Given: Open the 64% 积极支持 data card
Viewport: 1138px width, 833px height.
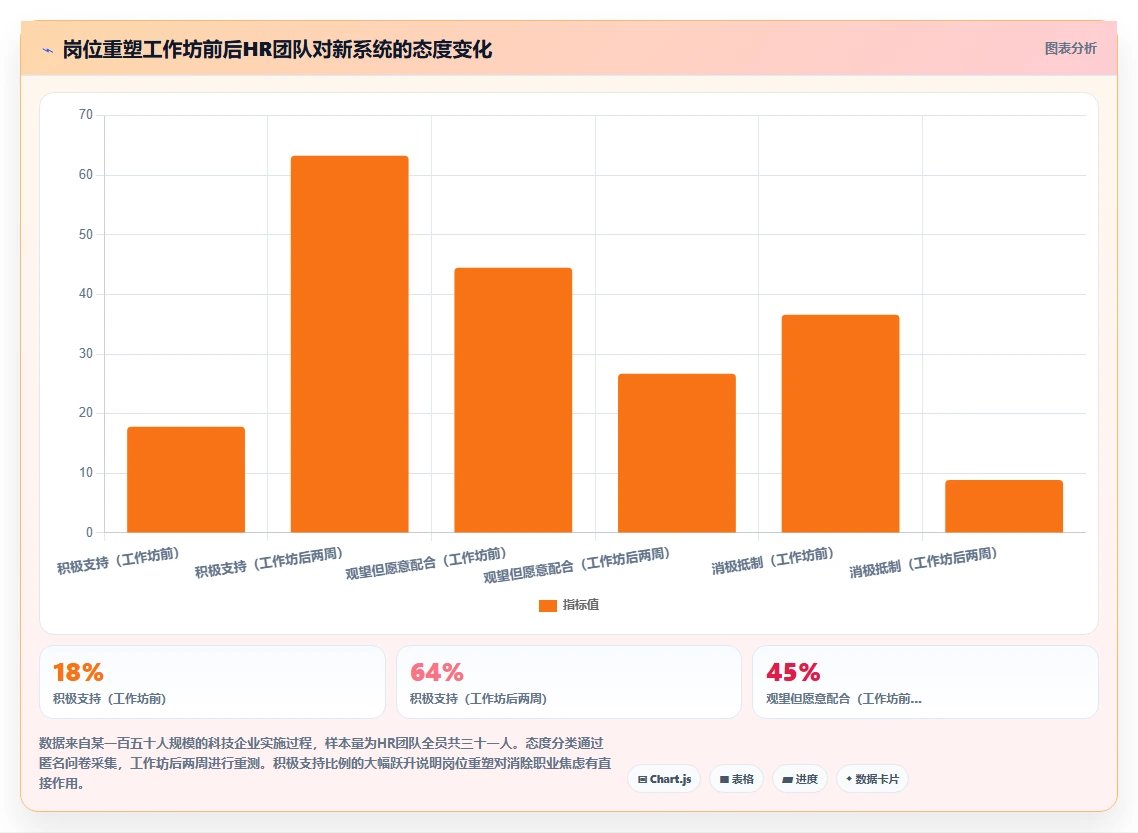Looking at the screenshot, I should 569,682.
